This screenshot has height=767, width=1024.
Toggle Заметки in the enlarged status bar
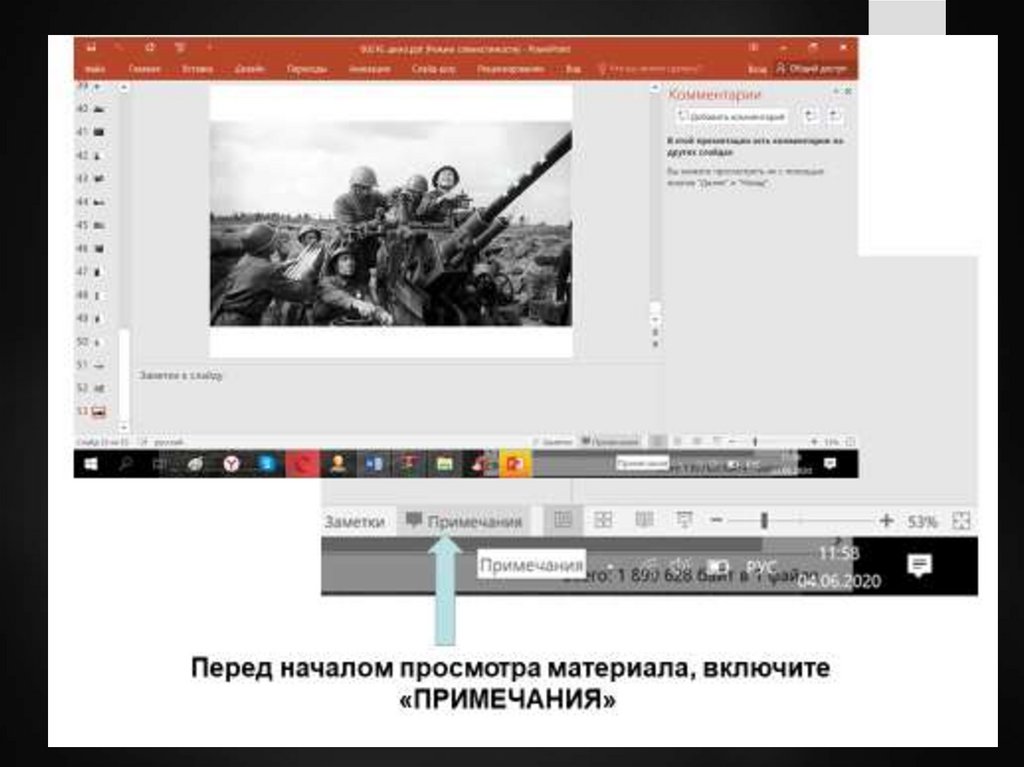coord(354,521)
